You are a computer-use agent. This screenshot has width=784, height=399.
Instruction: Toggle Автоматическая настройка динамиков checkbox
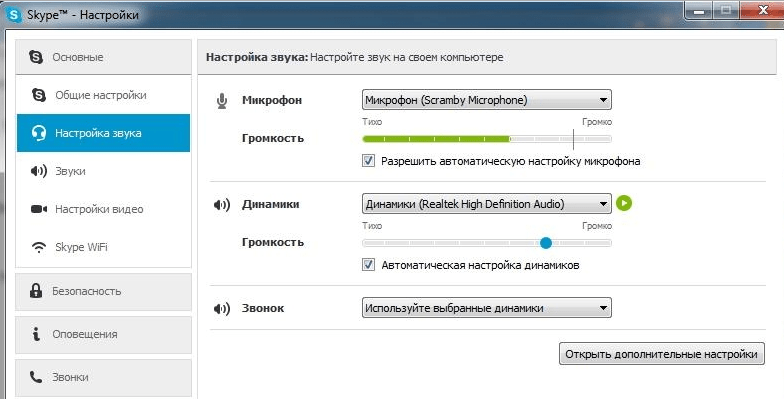tap(368, 265)
